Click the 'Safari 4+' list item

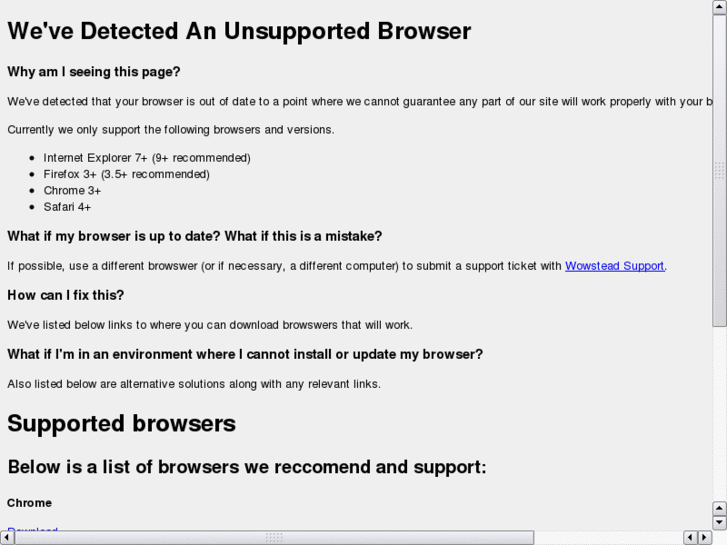[x=67, y=207]
